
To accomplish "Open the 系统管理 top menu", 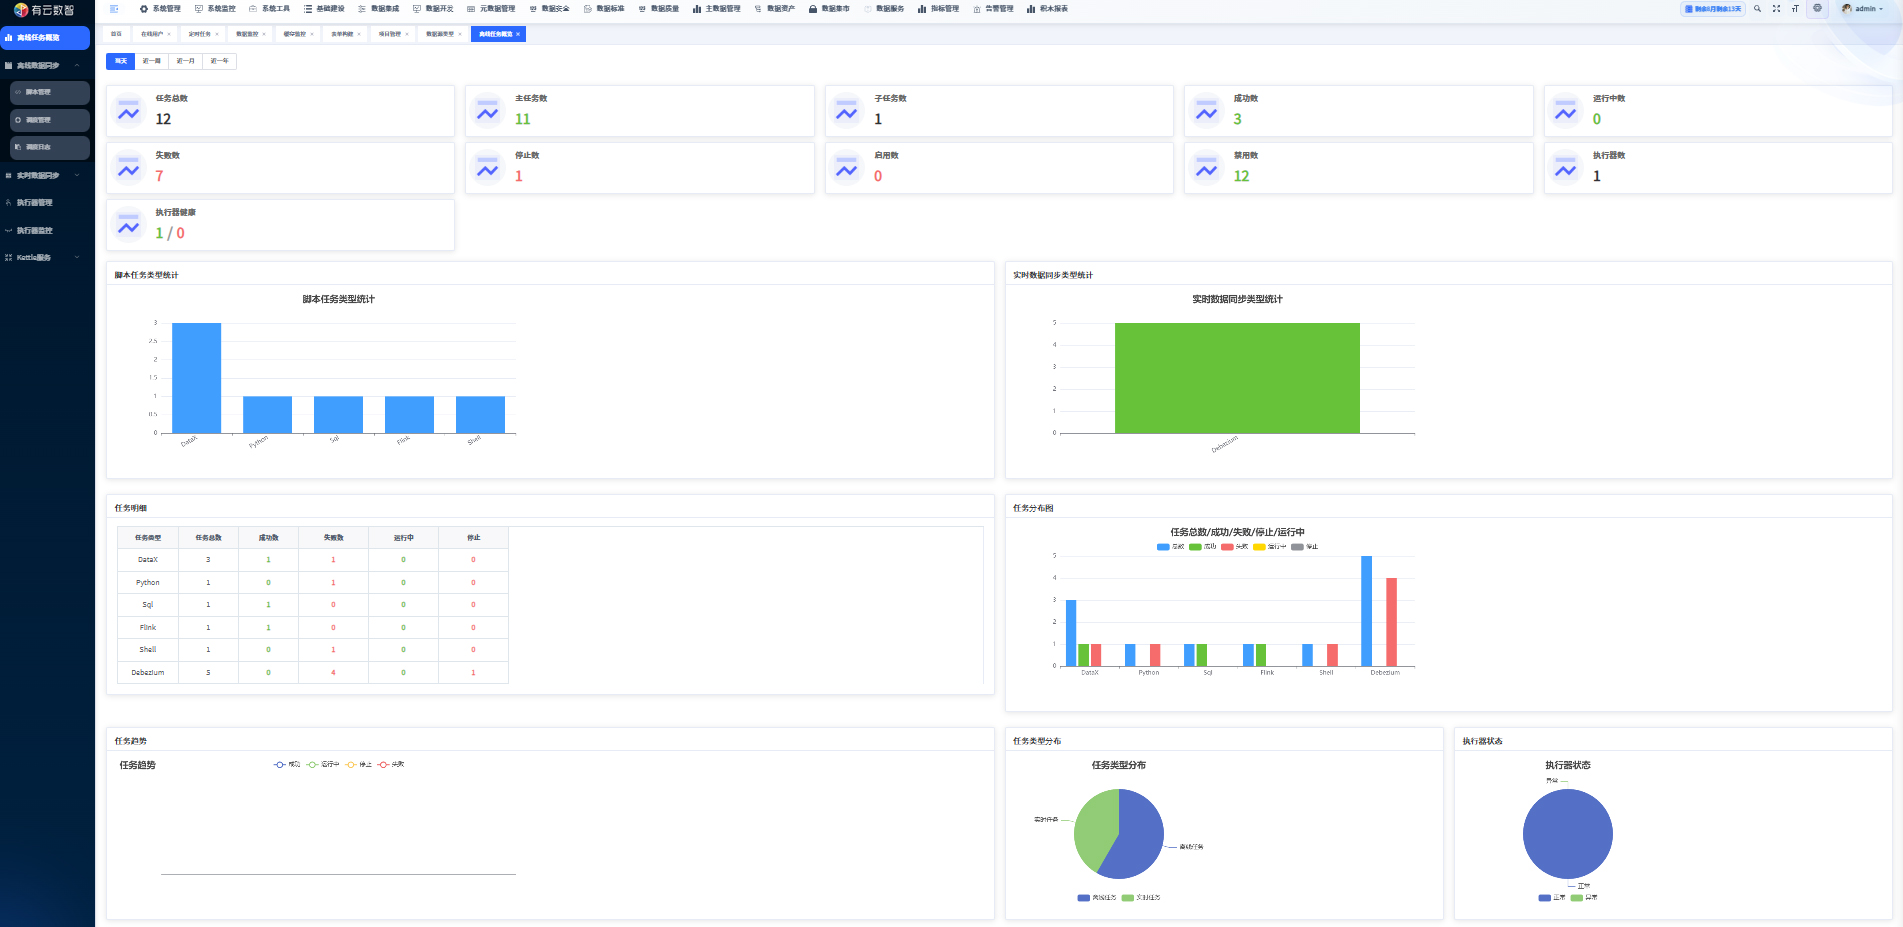I will pos(160,9).
